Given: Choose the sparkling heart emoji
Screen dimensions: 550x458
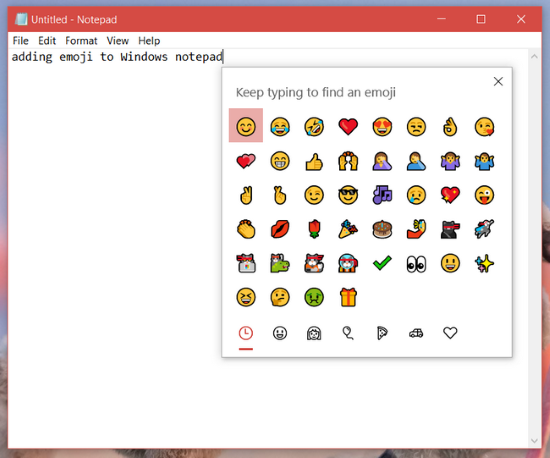Looking at the screenshot, I should click(450, 195).
